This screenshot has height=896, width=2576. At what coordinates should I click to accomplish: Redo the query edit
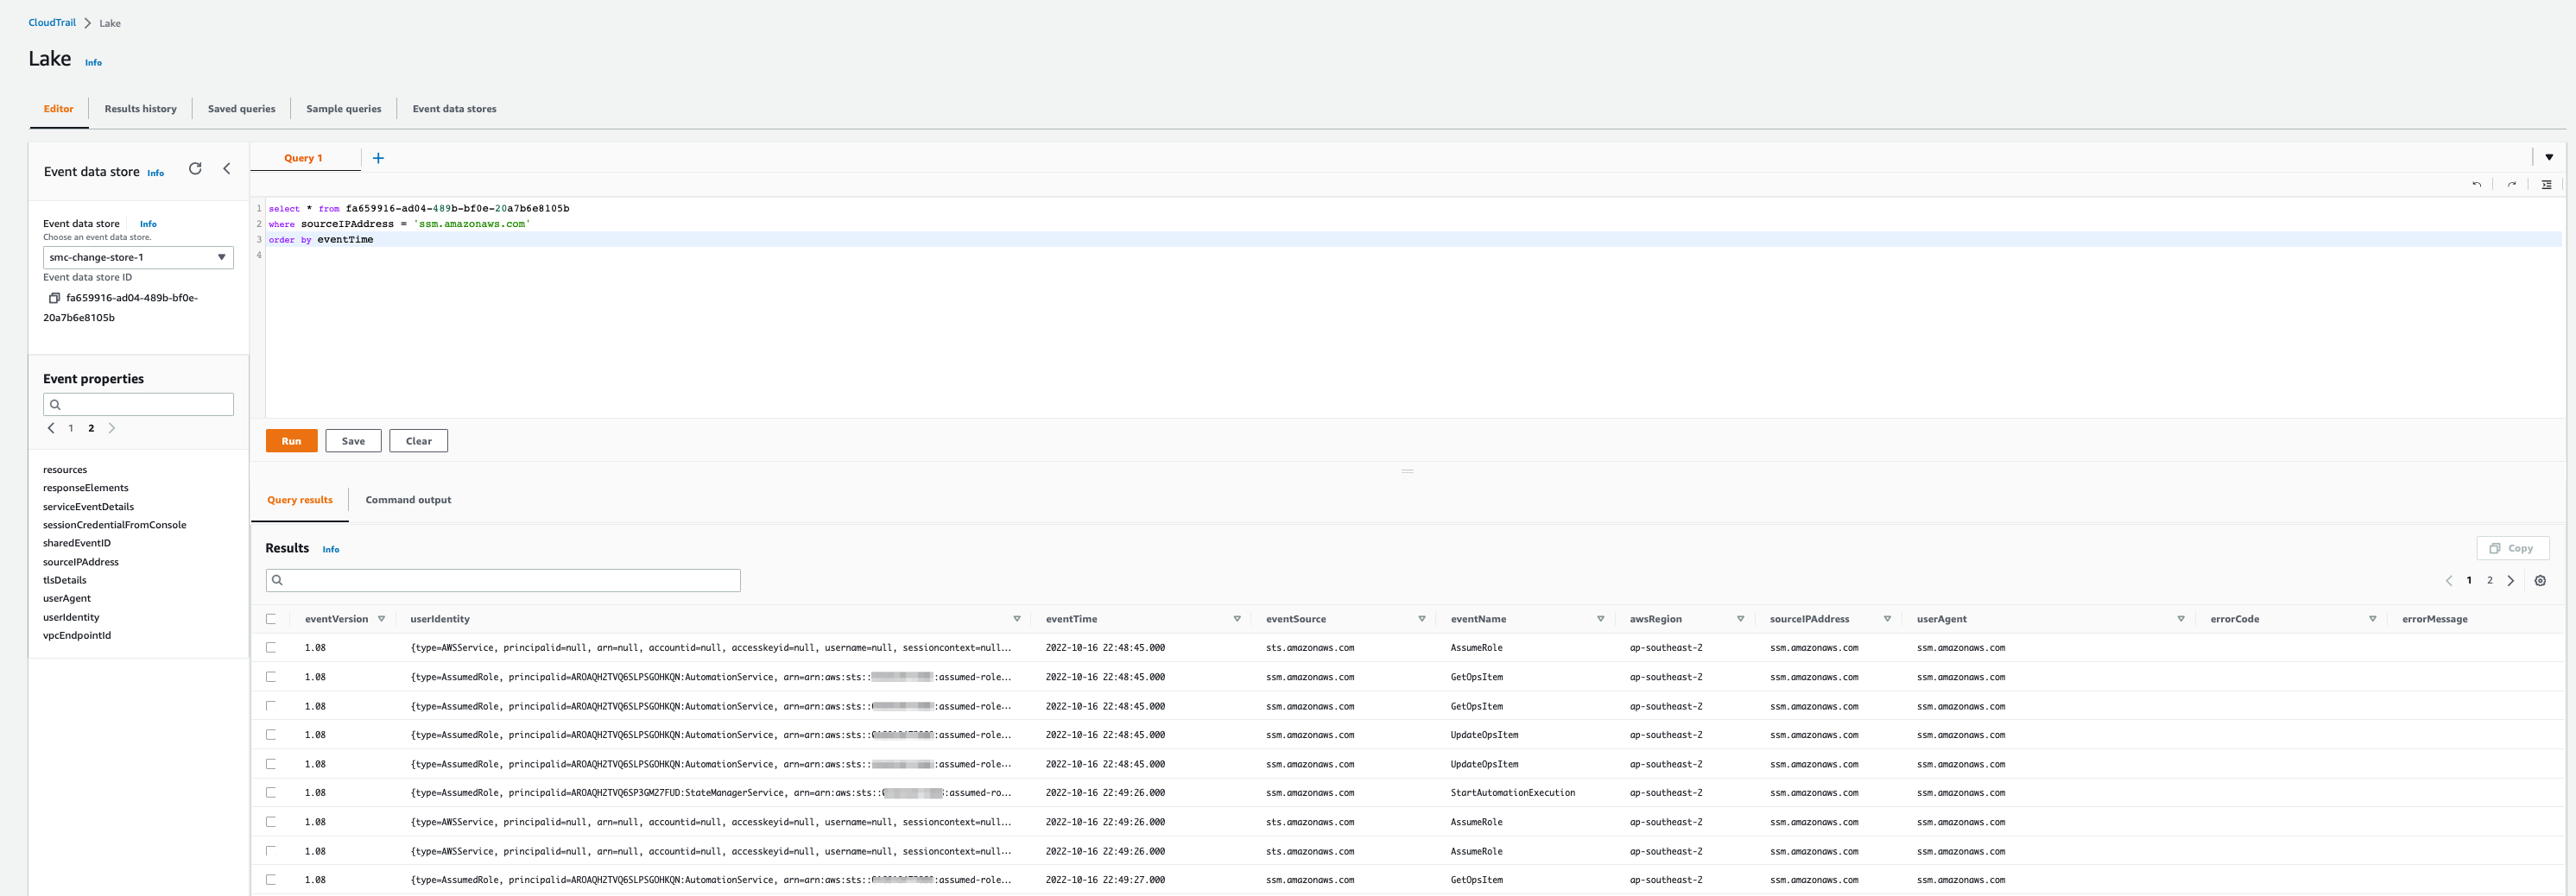click(2511, 184)
